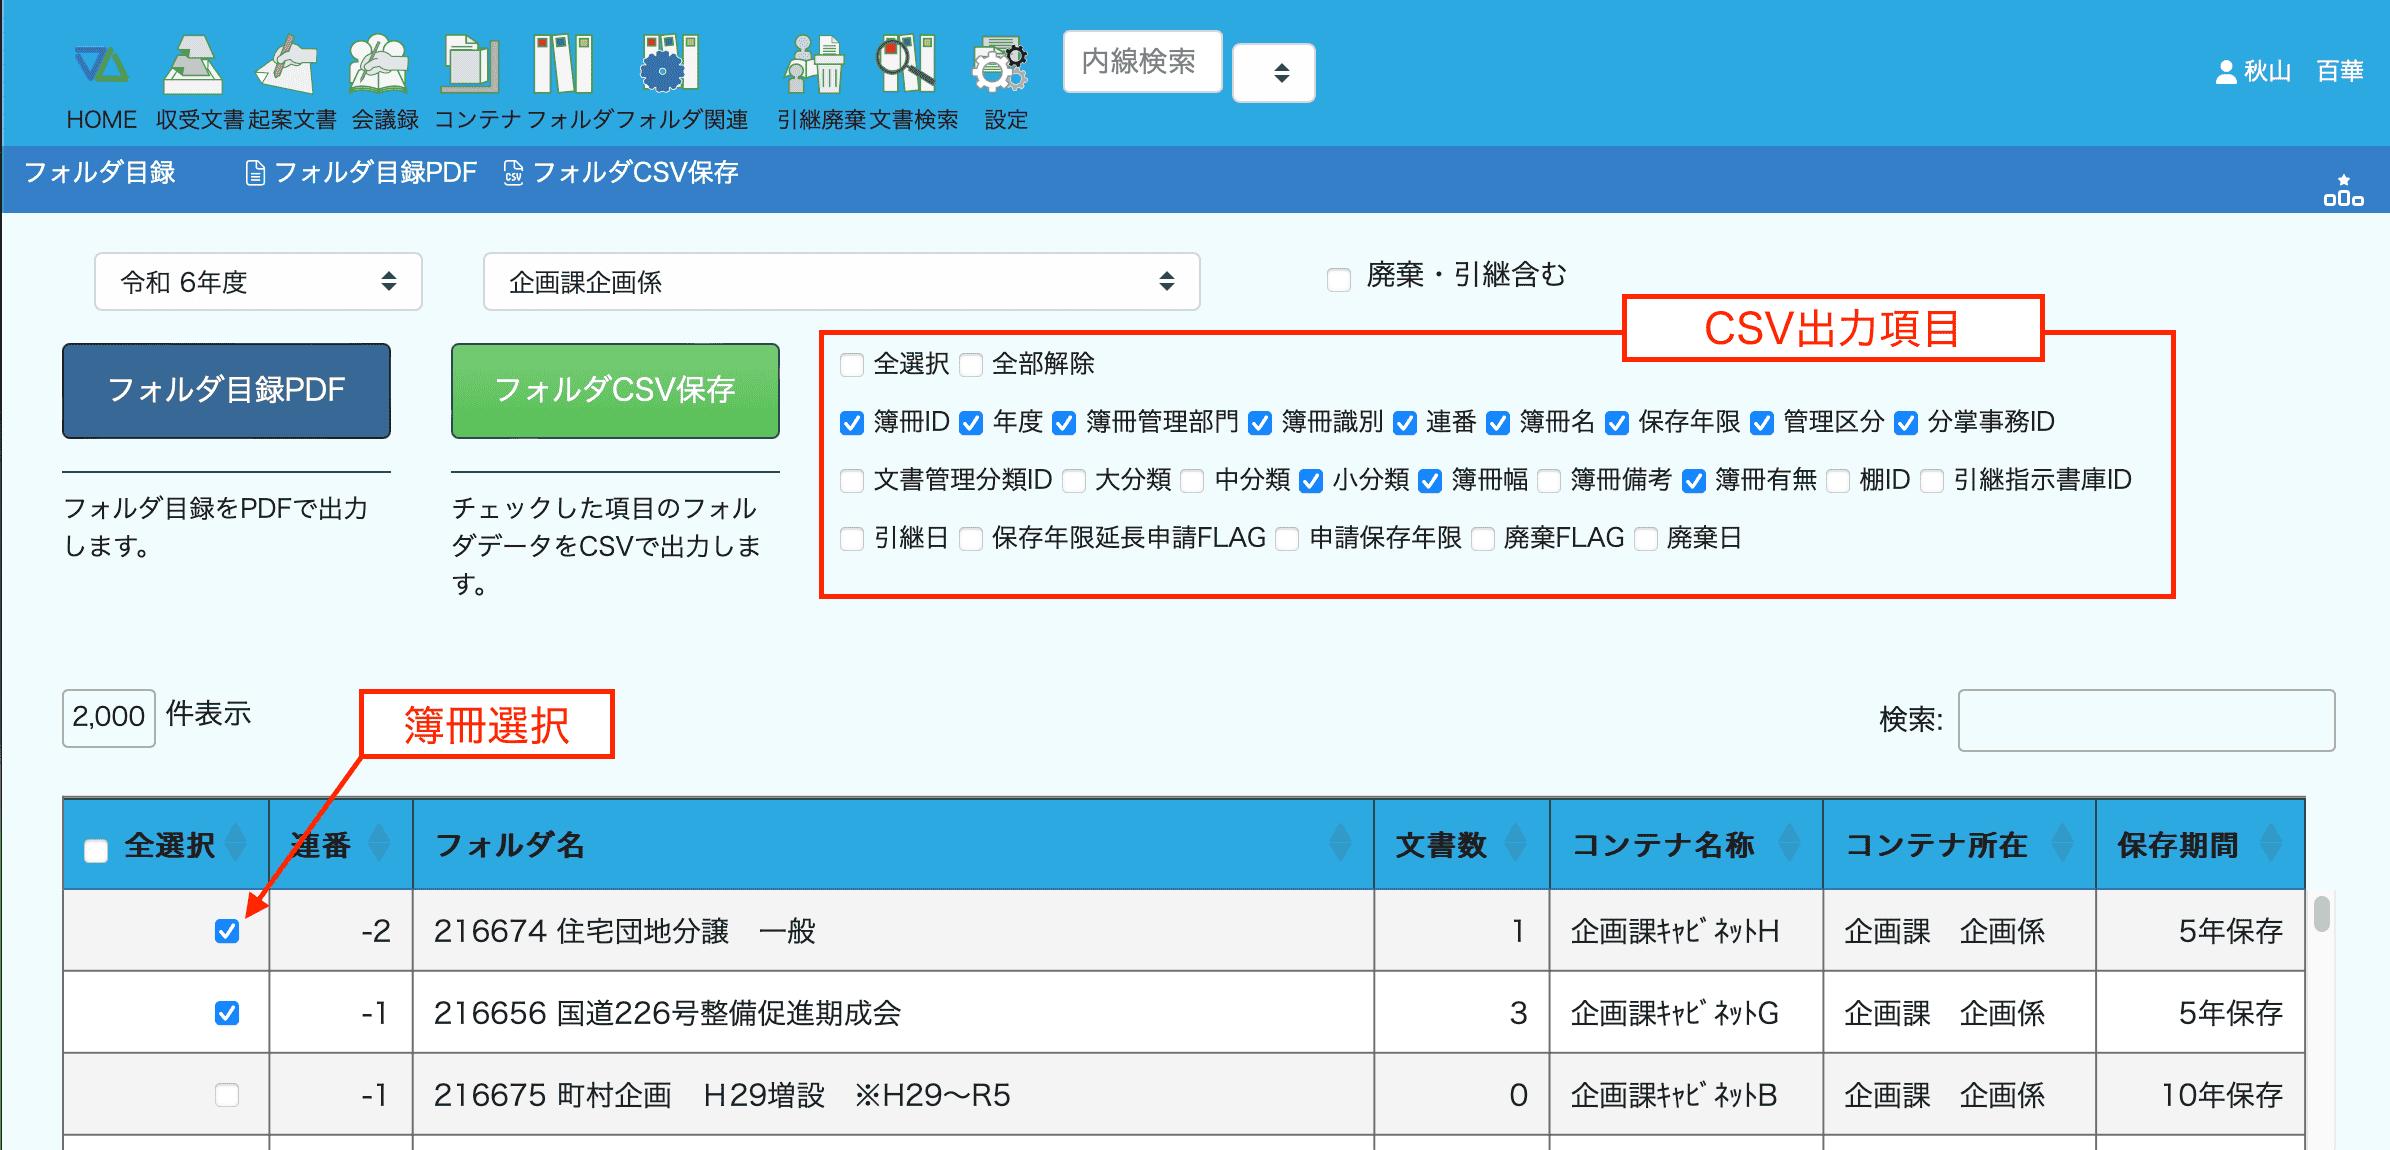Click the favorites star icon at right
This screenshot has width=2390, height=1150.
(x=2343, y=190)
